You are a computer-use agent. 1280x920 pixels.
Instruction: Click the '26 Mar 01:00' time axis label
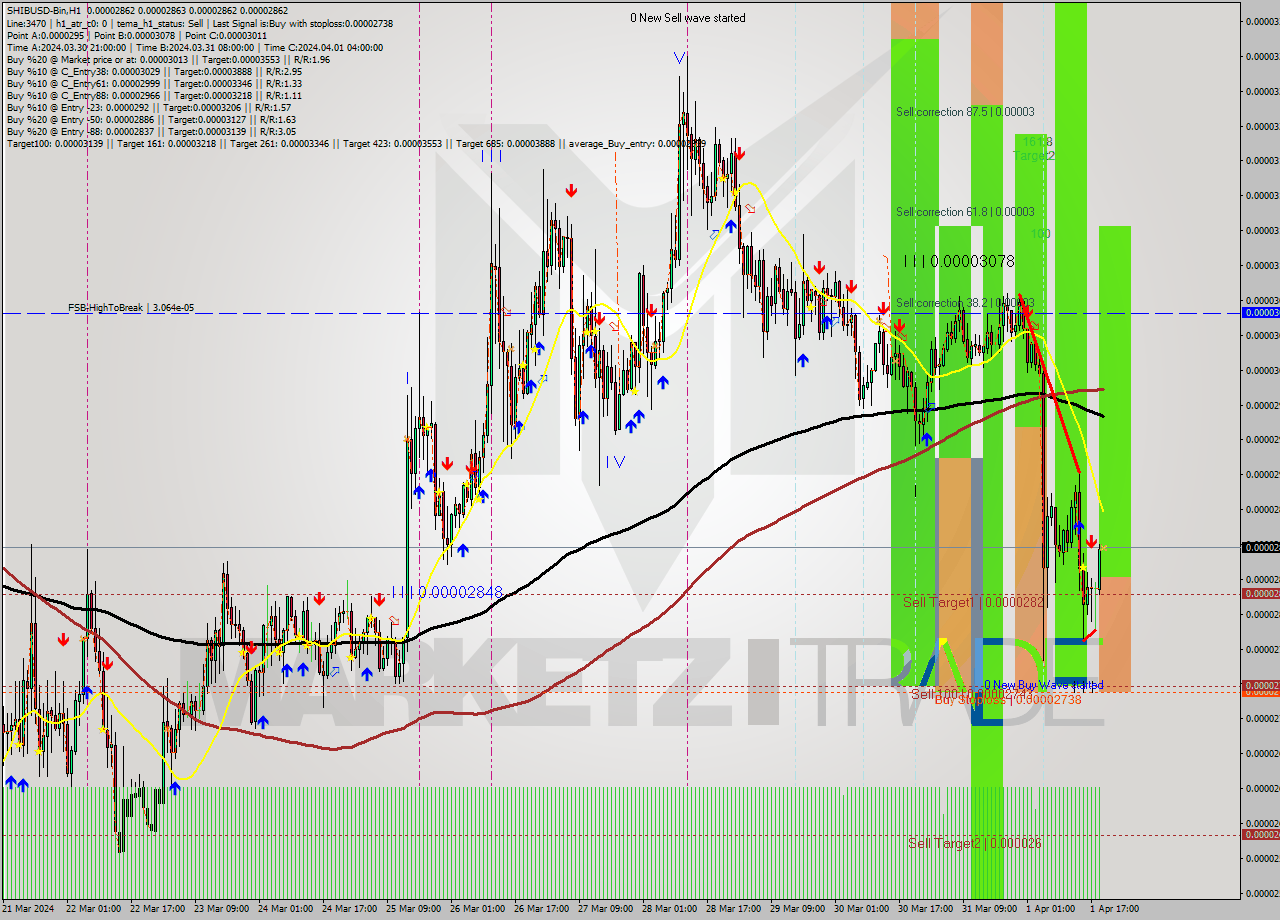(x=477, y=909)
